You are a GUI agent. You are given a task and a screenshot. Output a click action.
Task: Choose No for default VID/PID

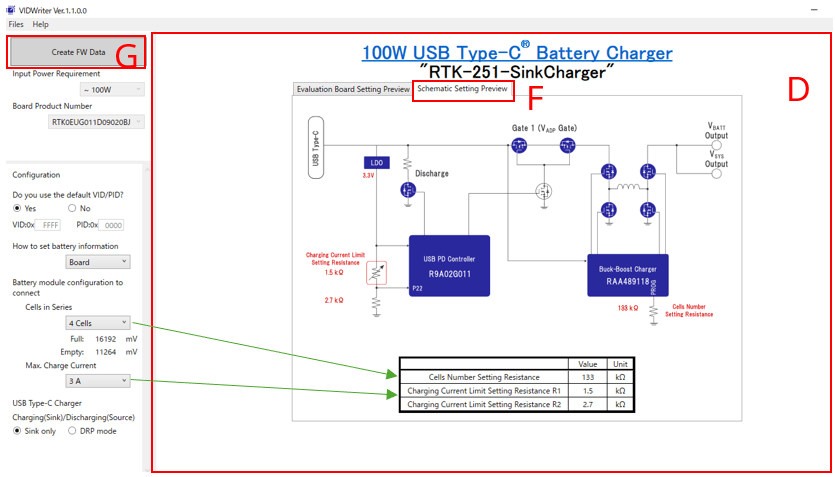coord(72,208)
